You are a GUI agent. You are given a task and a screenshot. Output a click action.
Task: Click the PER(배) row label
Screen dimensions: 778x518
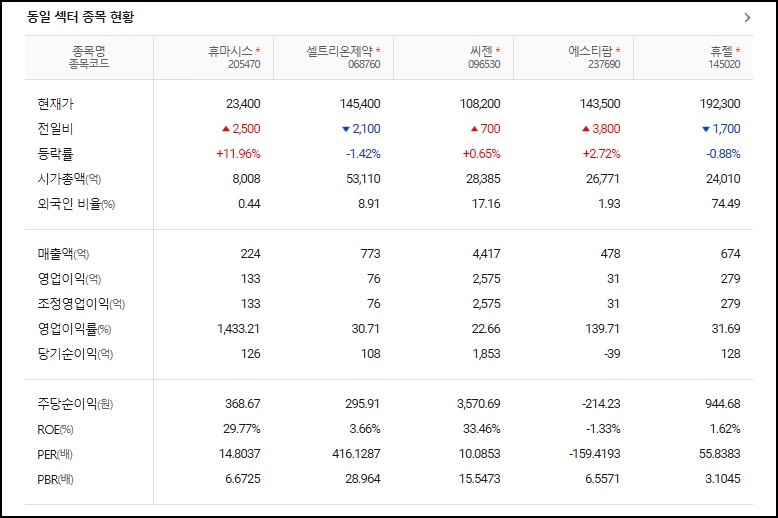55,454
